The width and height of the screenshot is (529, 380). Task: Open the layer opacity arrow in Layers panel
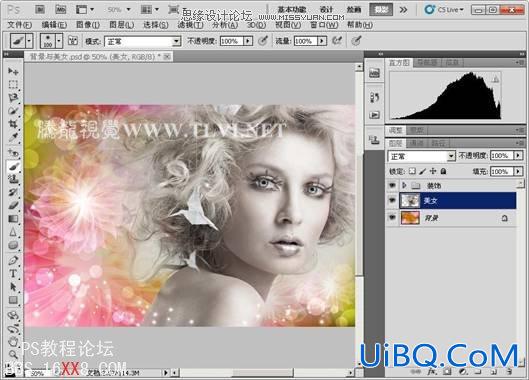(518, 156)
